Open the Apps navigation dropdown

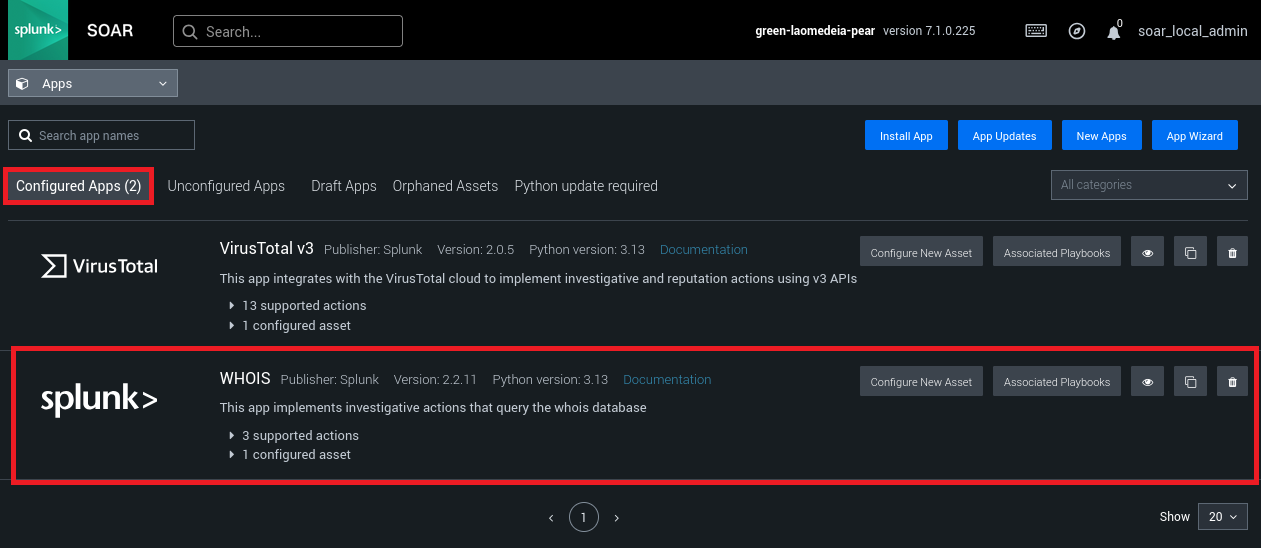[x=93, y=84]
